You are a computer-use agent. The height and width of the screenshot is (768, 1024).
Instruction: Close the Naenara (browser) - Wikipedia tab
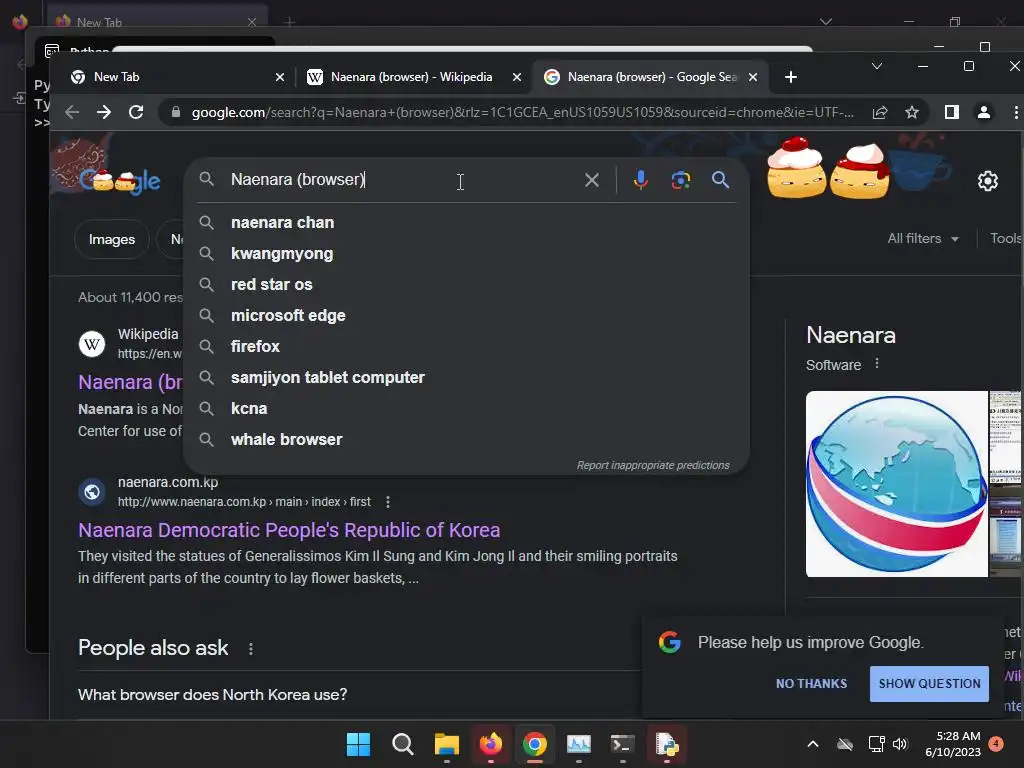(x=517, y=77)
